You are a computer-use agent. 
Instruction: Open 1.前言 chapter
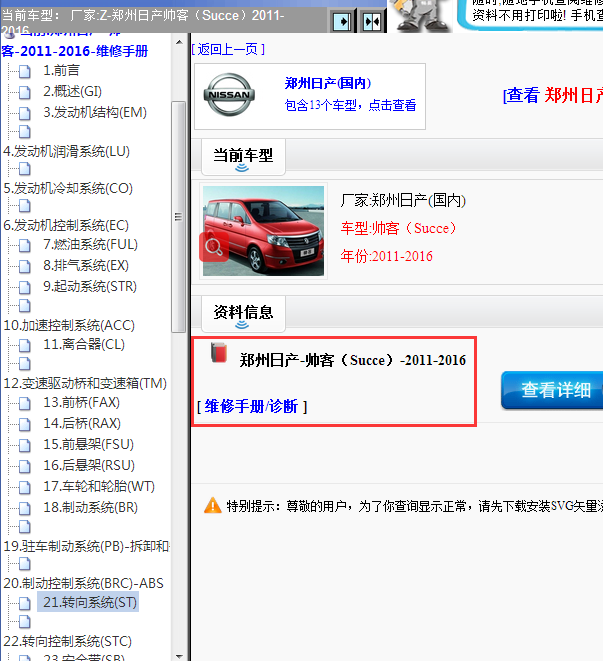coord(61,70)
